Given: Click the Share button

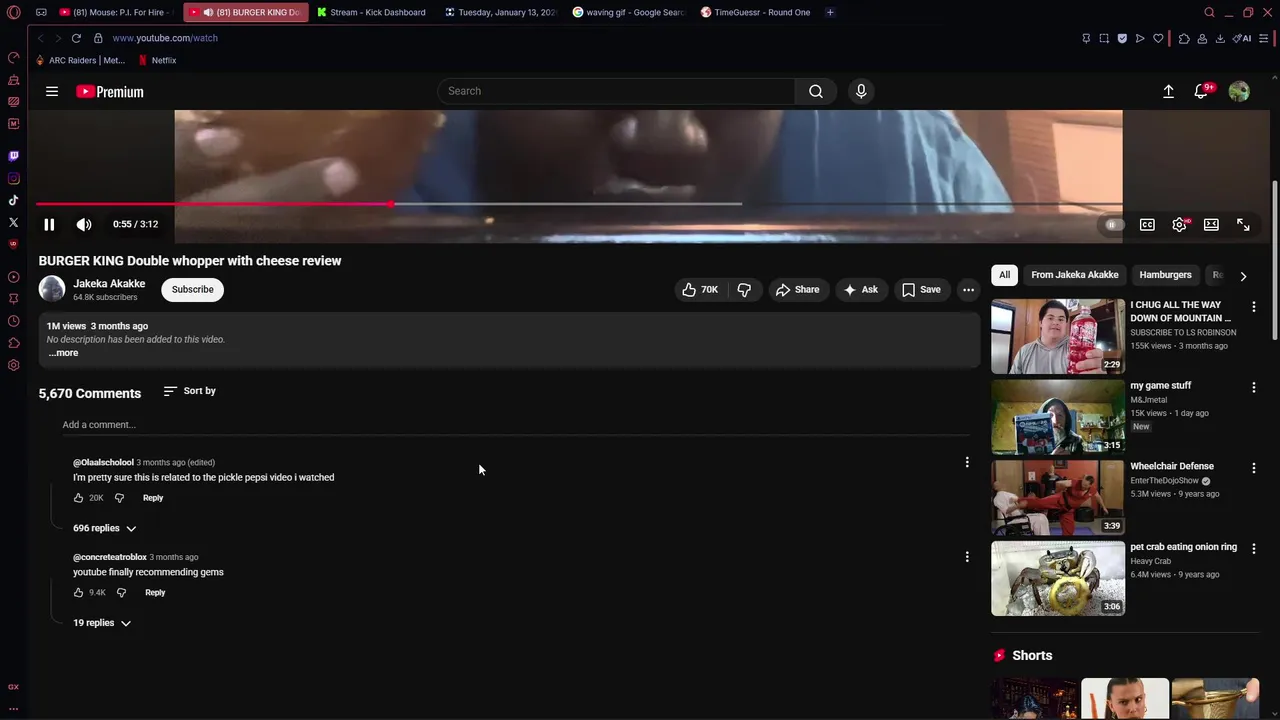Looking at the screenshot, I should pos(797,290).
